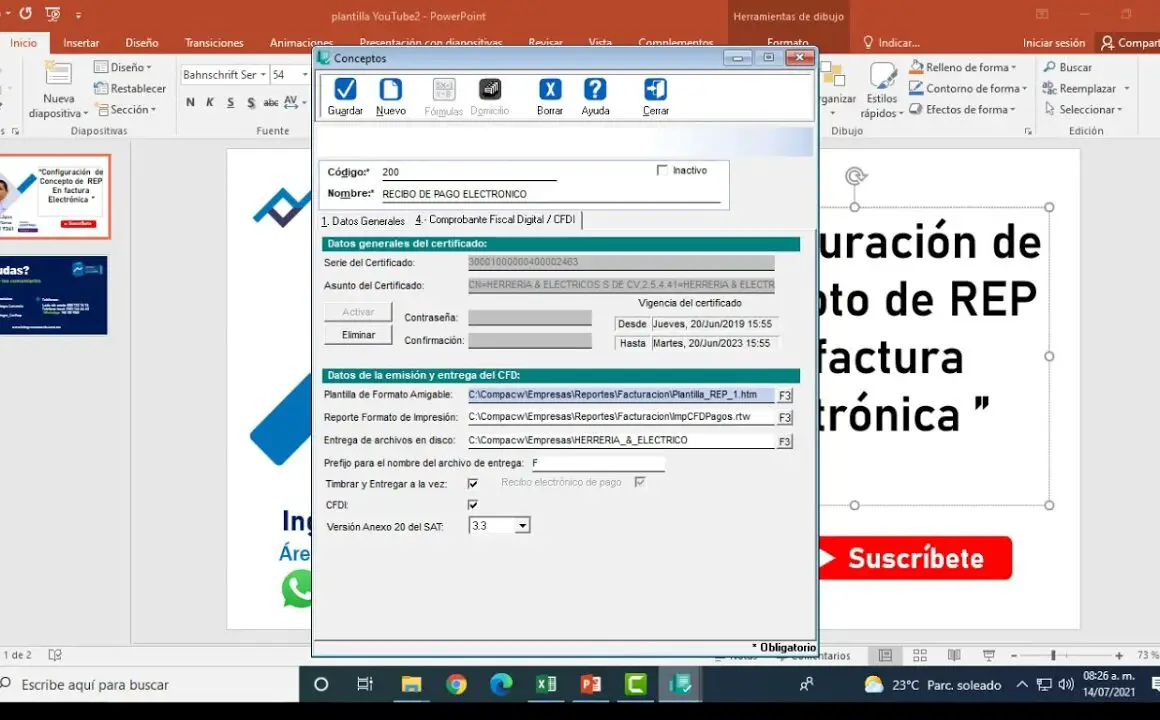Open Task View on the taskbar
This screenshot has width=1160, height=720.
(365, 684)
